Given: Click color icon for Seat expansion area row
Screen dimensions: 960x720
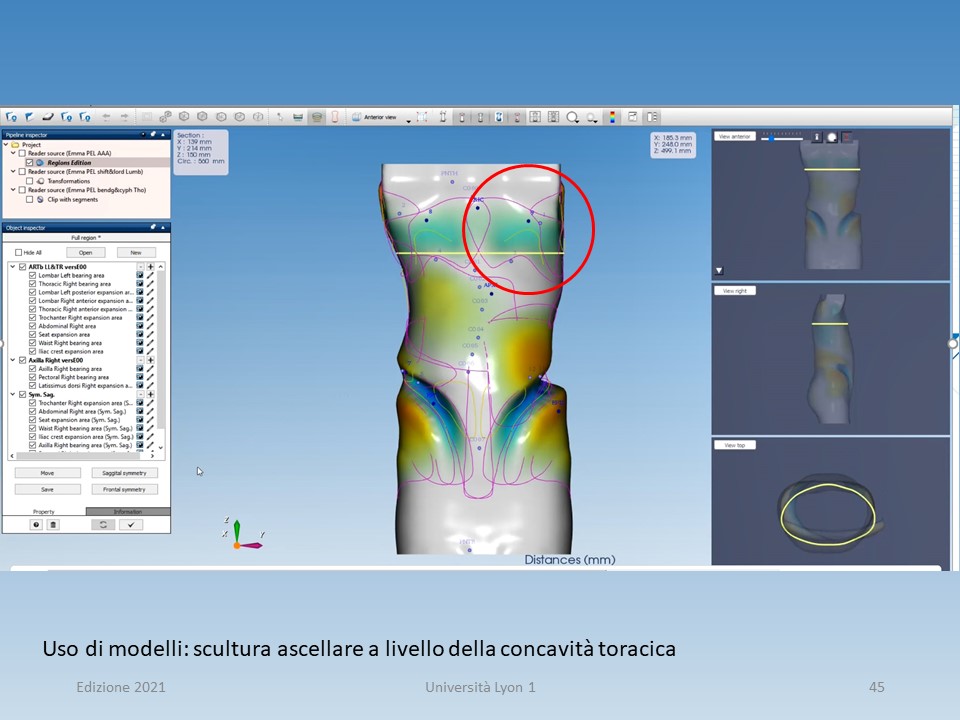Looking at the screenshot, I should [140, 335].
